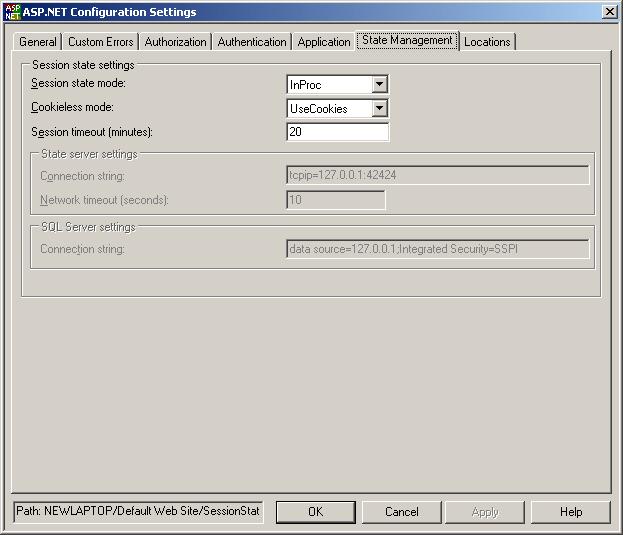The width and height of the screenshot is (623, 535).
Task: Click the 'Session state settings' group title
Action: [x=83, y=65]
